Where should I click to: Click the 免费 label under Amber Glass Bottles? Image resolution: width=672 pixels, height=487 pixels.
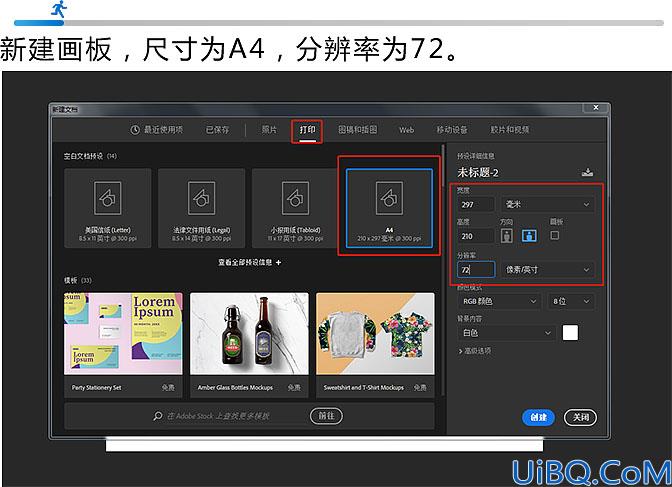(x=294, y=388)
